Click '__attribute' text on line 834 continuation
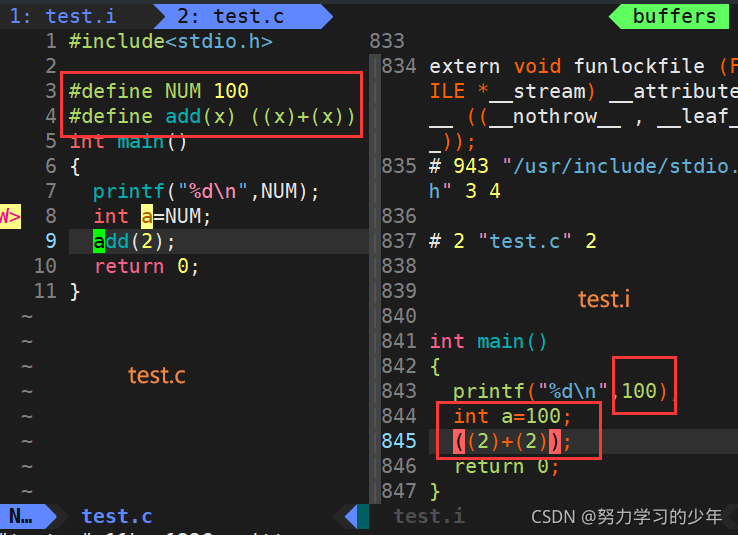 [674, 91]
